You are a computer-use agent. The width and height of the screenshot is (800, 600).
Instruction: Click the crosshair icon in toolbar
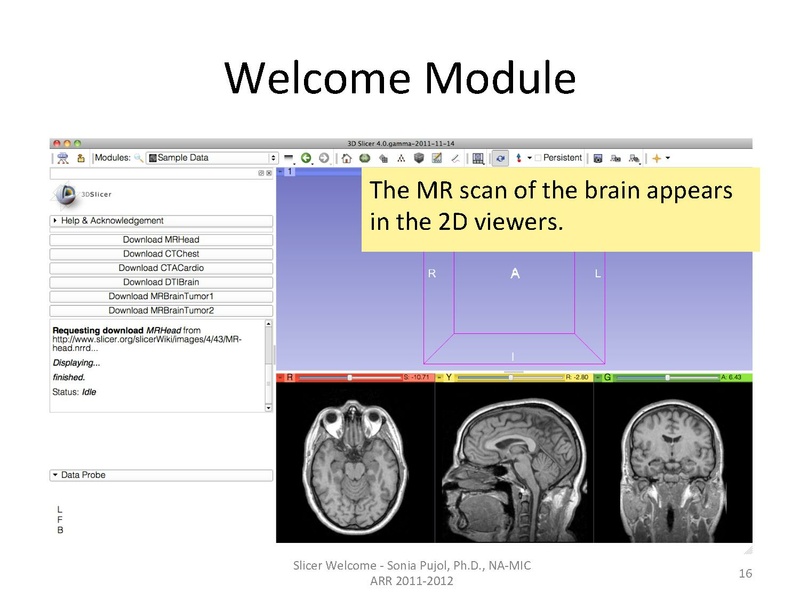(x=657, y=158)
